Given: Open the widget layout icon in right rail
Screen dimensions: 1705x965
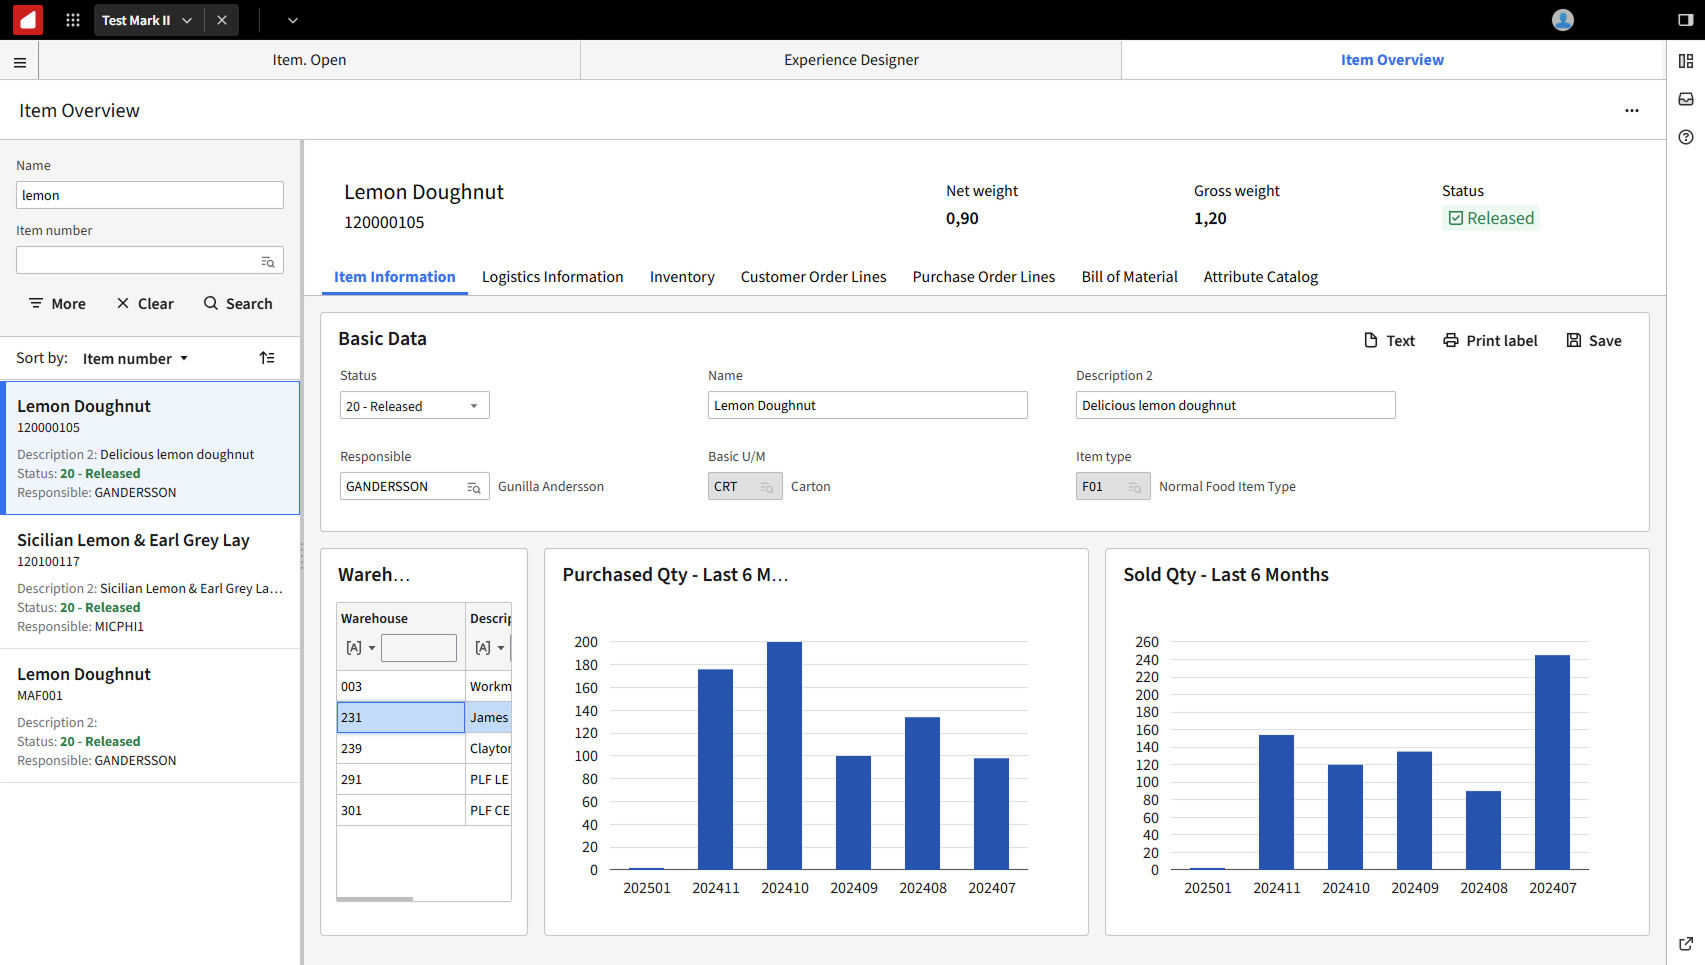Looking at the screenshot, I should (x=1686, y=61).
